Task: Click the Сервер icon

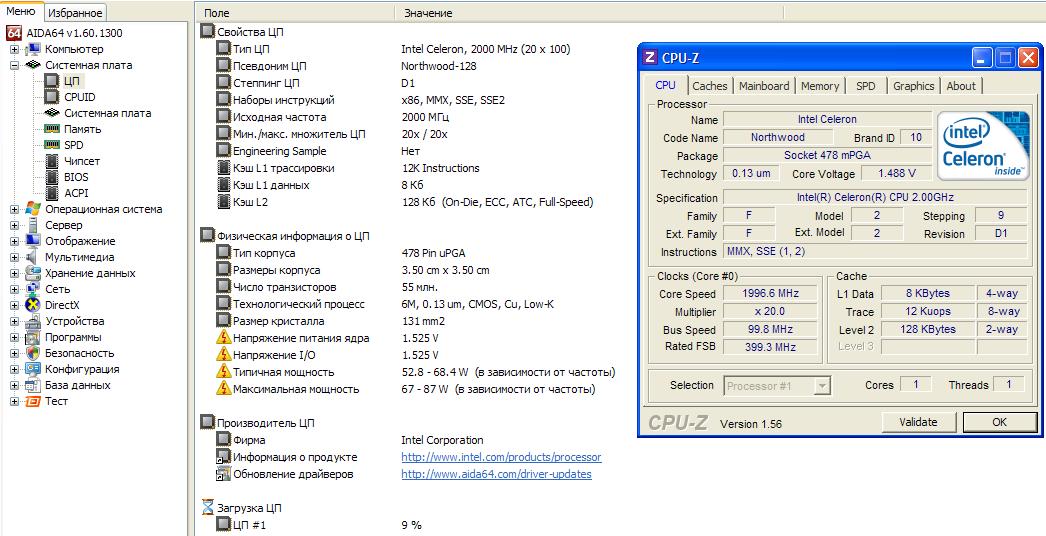Action: [33, 225]
